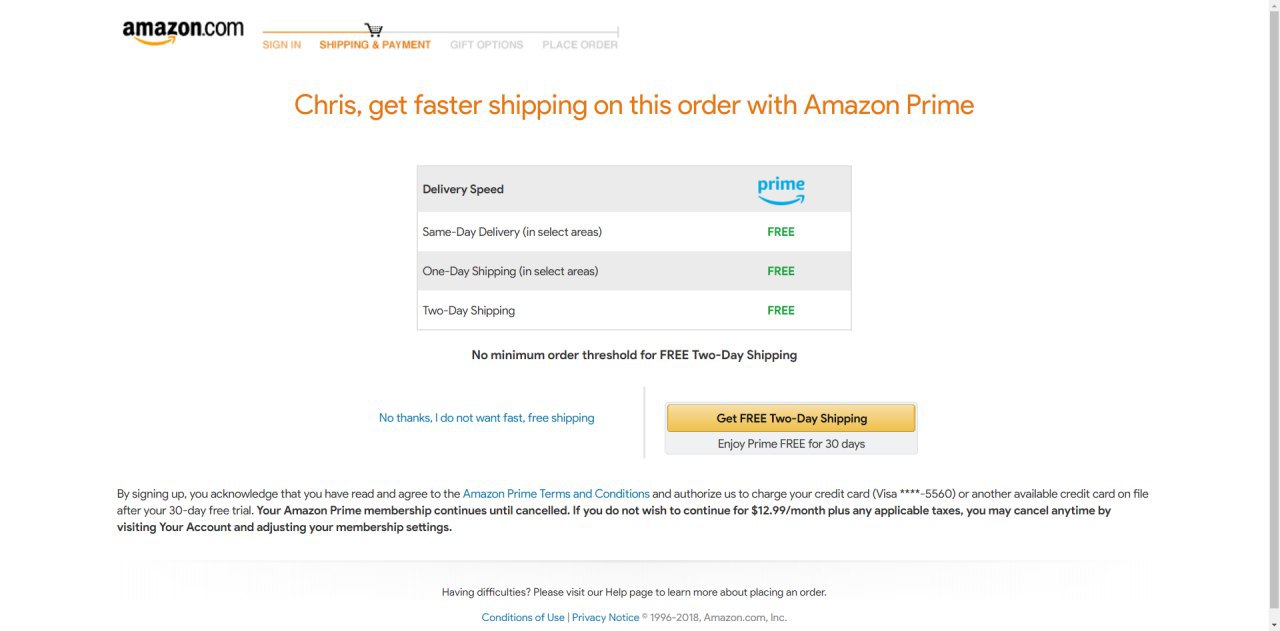Image resolution: width=1280 pixels, height=631 pixels.
Task: Open Amazon Prime Terms and Conditions
Action: click(556, 494)
